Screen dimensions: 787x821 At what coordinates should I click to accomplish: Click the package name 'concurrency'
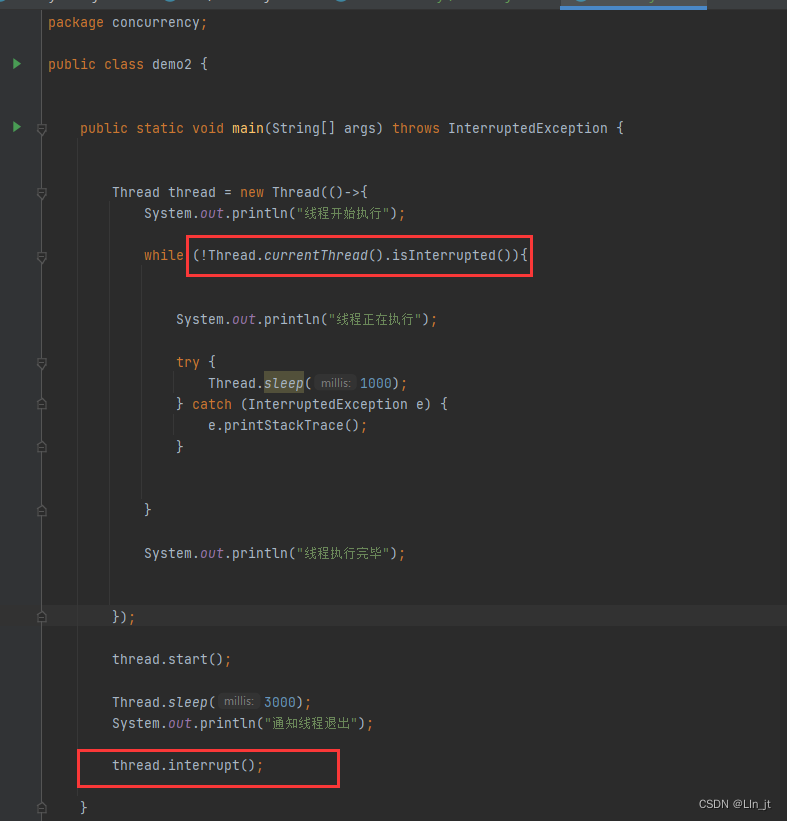[x=156, y=23]
